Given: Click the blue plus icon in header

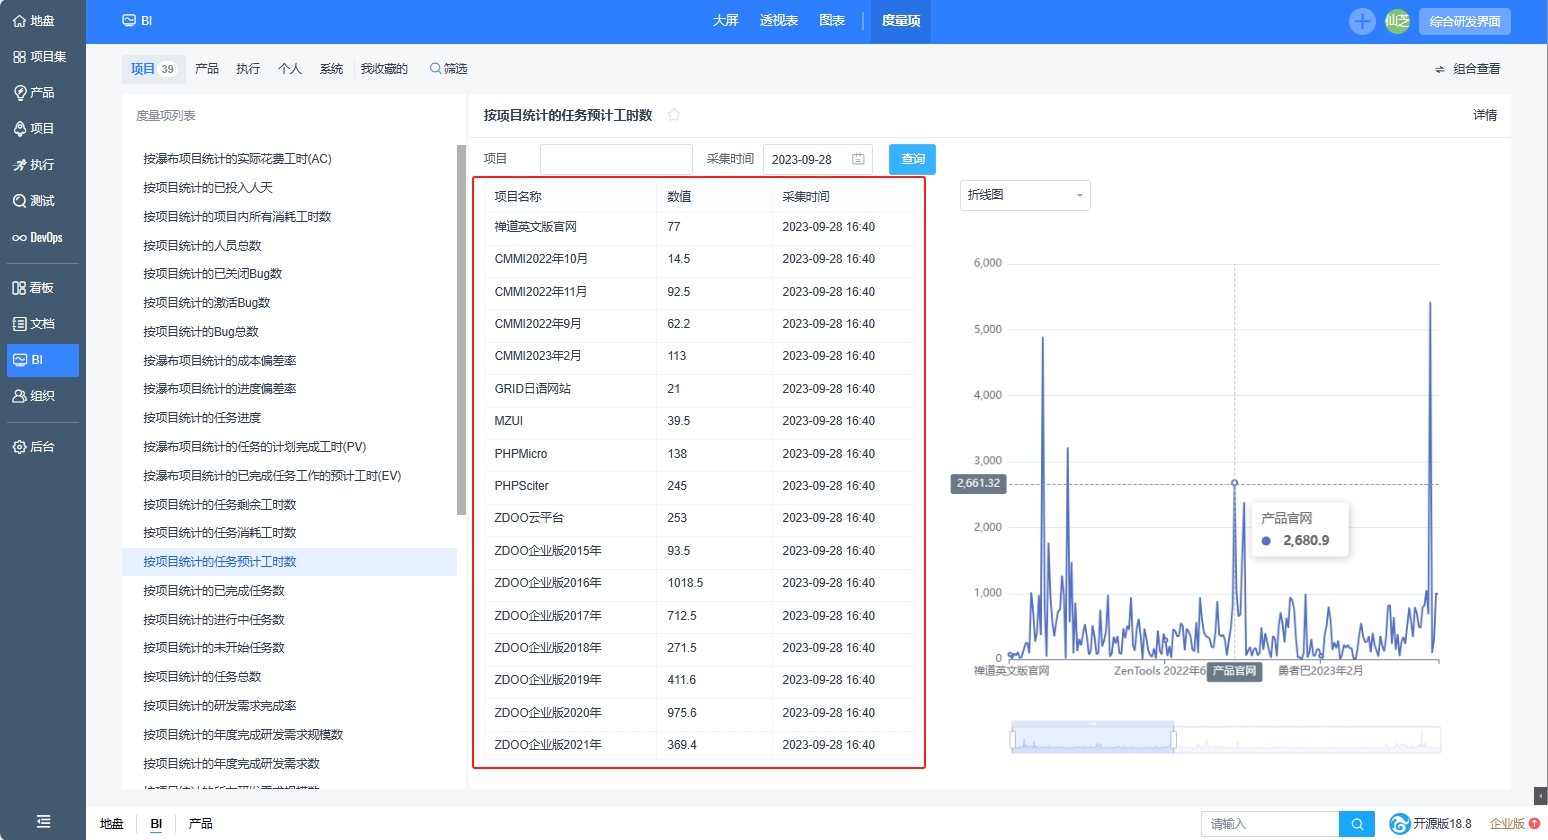Looking at the screenshot, I should pos(1362,21).
